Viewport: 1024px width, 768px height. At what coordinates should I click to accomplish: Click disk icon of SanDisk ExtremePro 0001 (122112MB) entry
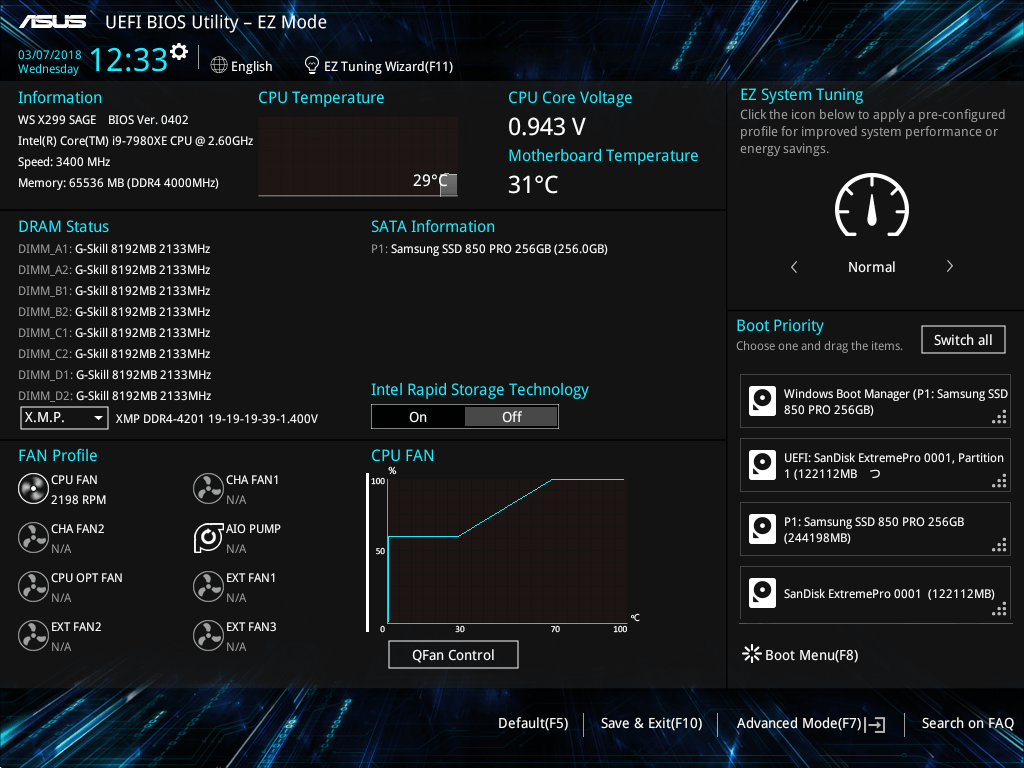pyautogui.click(x=762, y=593)
